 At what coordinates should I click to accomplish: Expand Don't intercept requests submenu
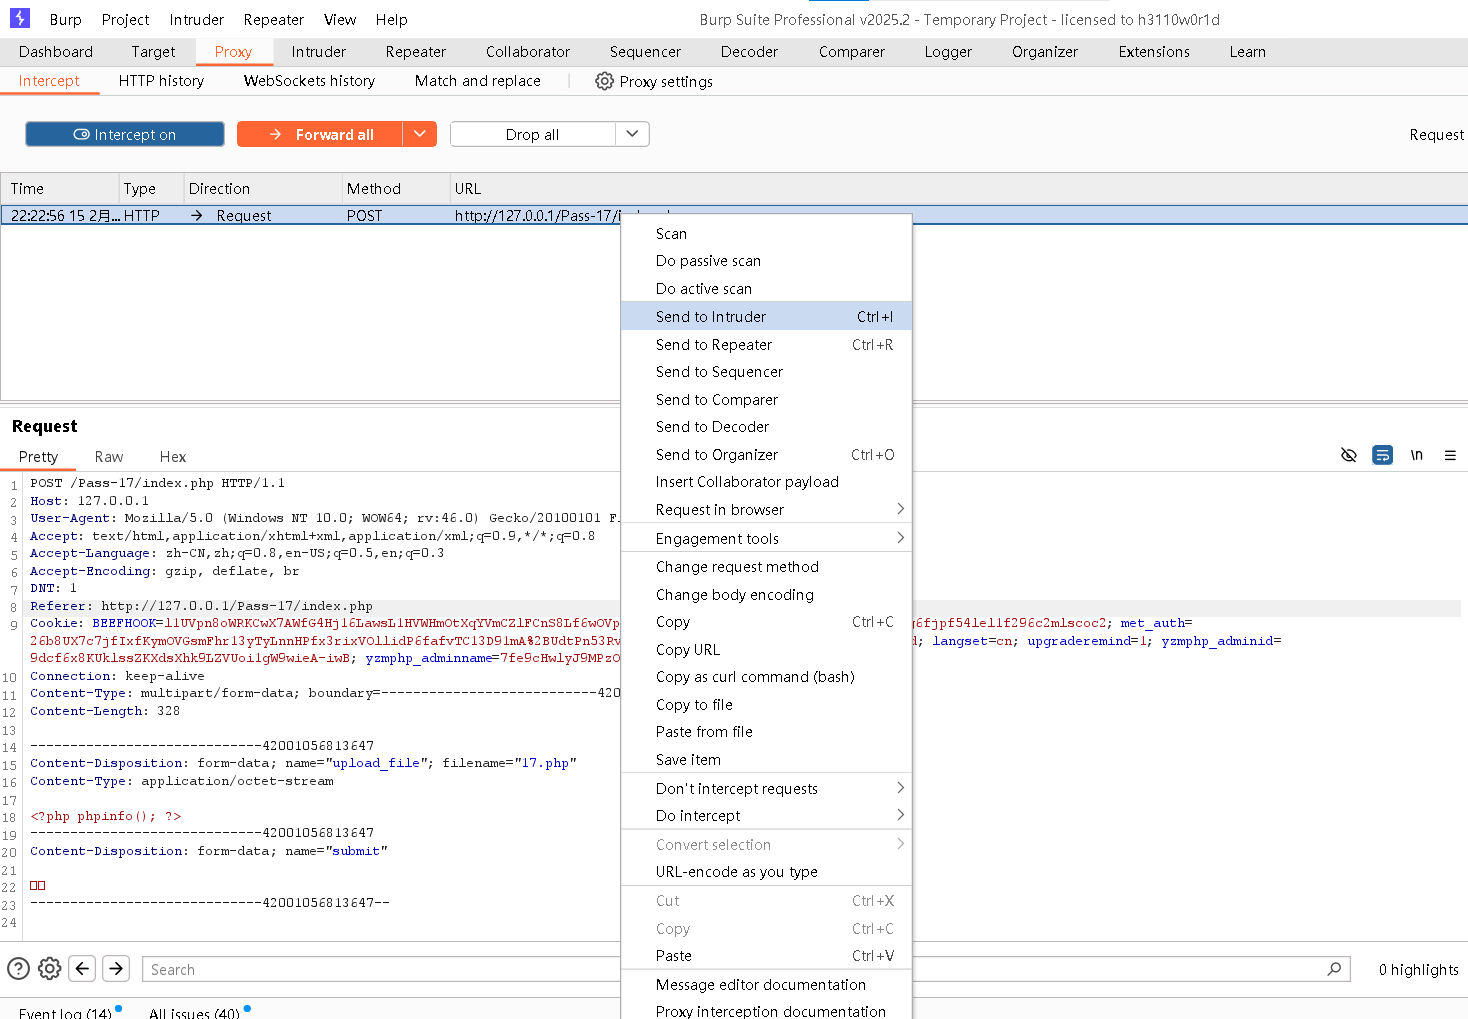click(766, 788)
